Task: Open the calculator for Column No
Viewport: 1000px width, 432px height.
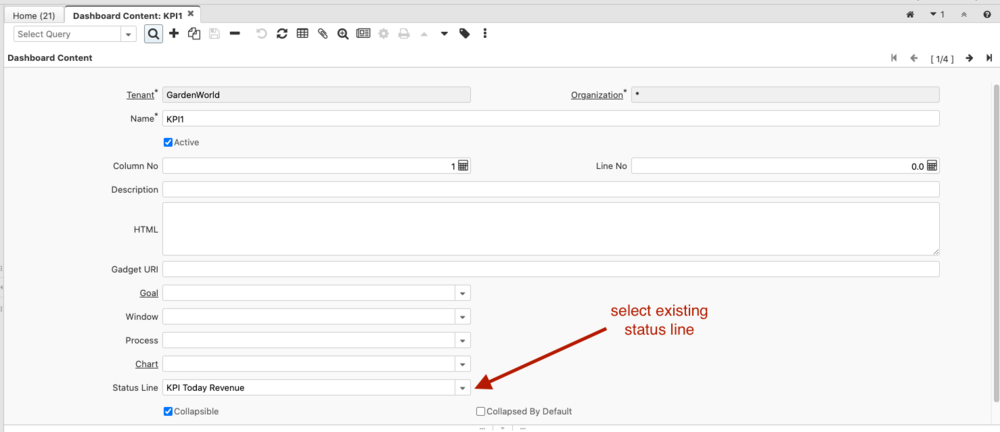Action: (463, 166)
